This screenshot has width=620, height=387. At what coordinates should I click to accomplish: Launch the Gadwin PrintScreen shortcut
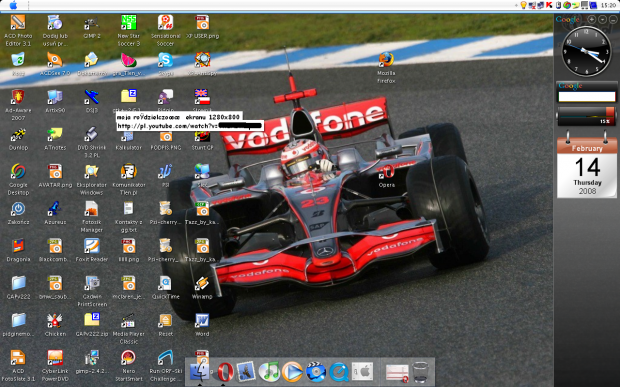pyautogui.click(x=92, y=291)
